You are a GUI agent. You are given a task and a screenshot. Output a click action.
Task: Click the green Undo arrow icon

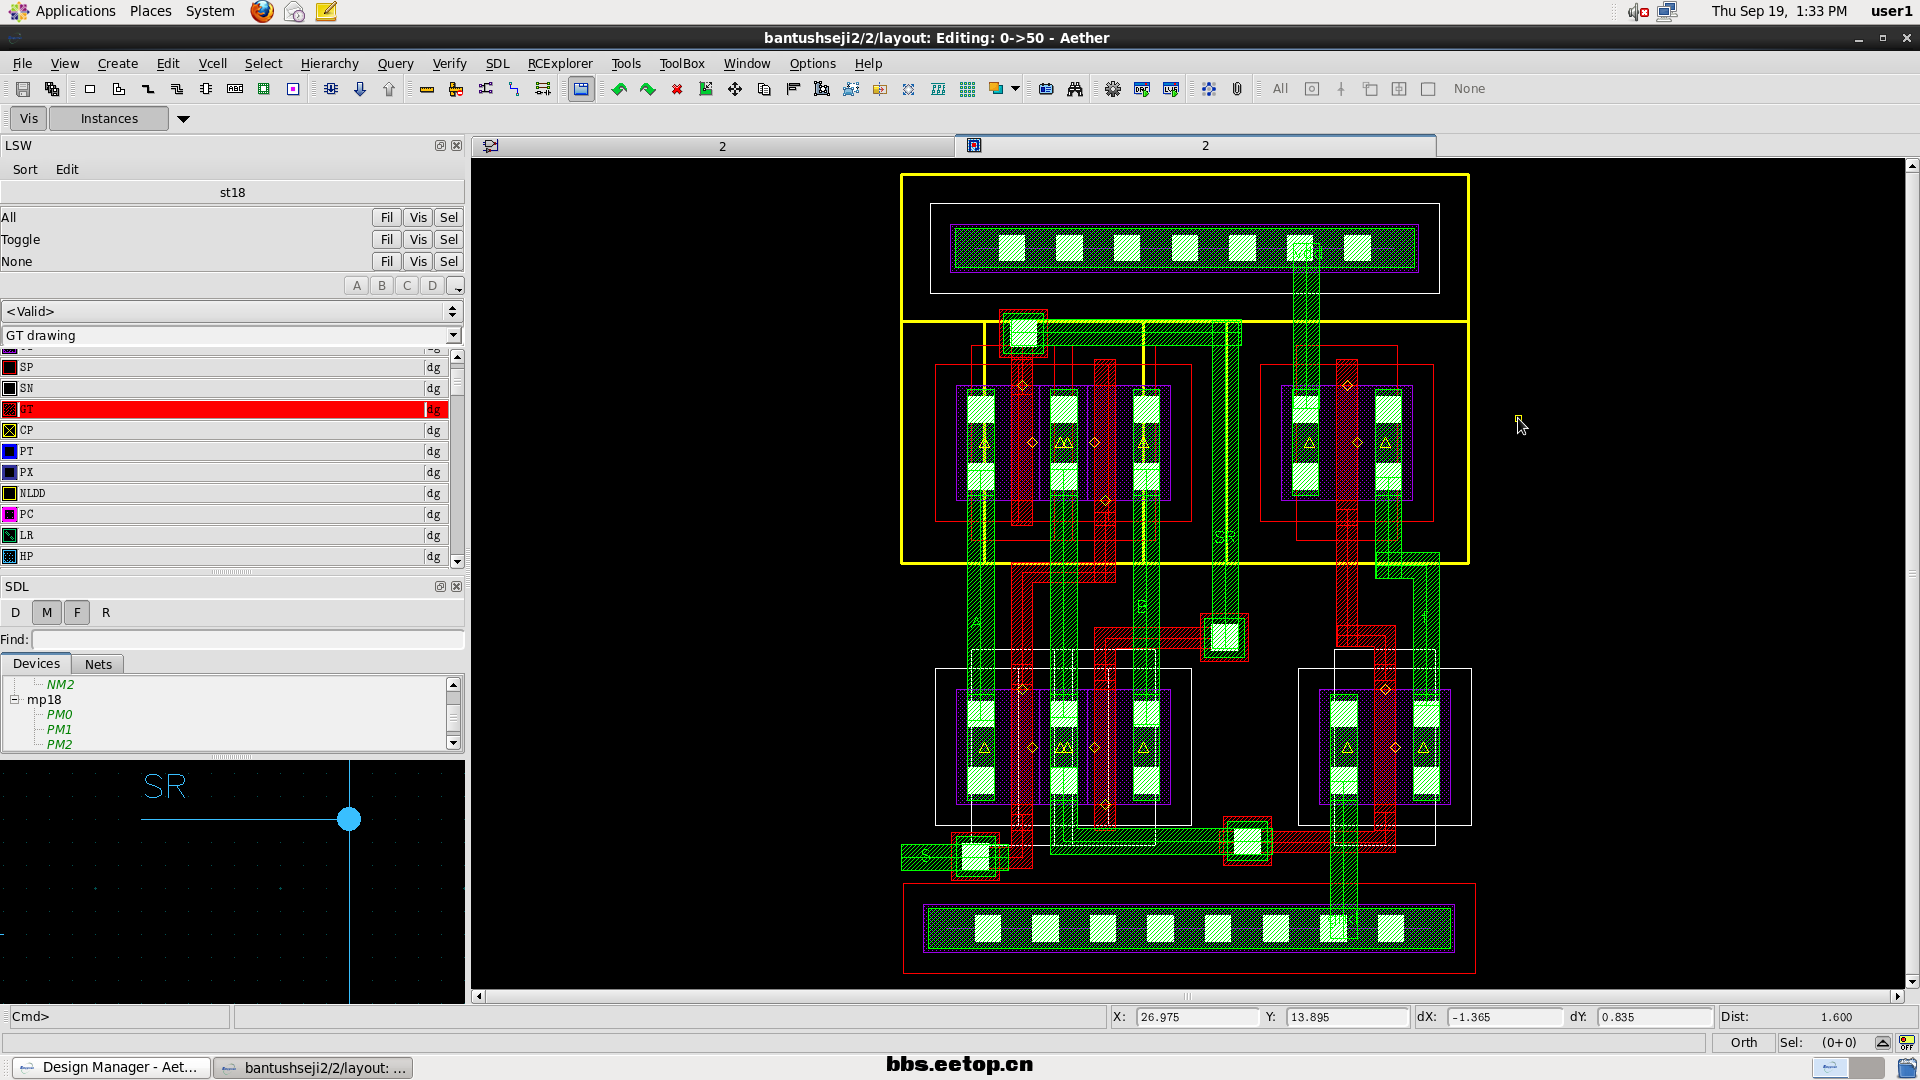coord(619,89)
